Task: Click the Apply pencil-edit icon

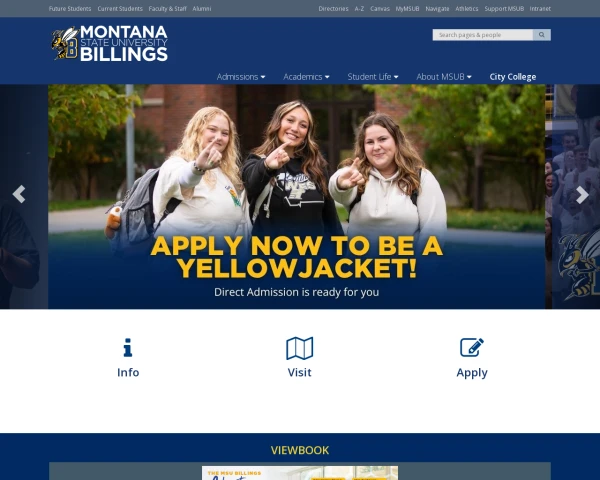Action: (x=472, y=347)
